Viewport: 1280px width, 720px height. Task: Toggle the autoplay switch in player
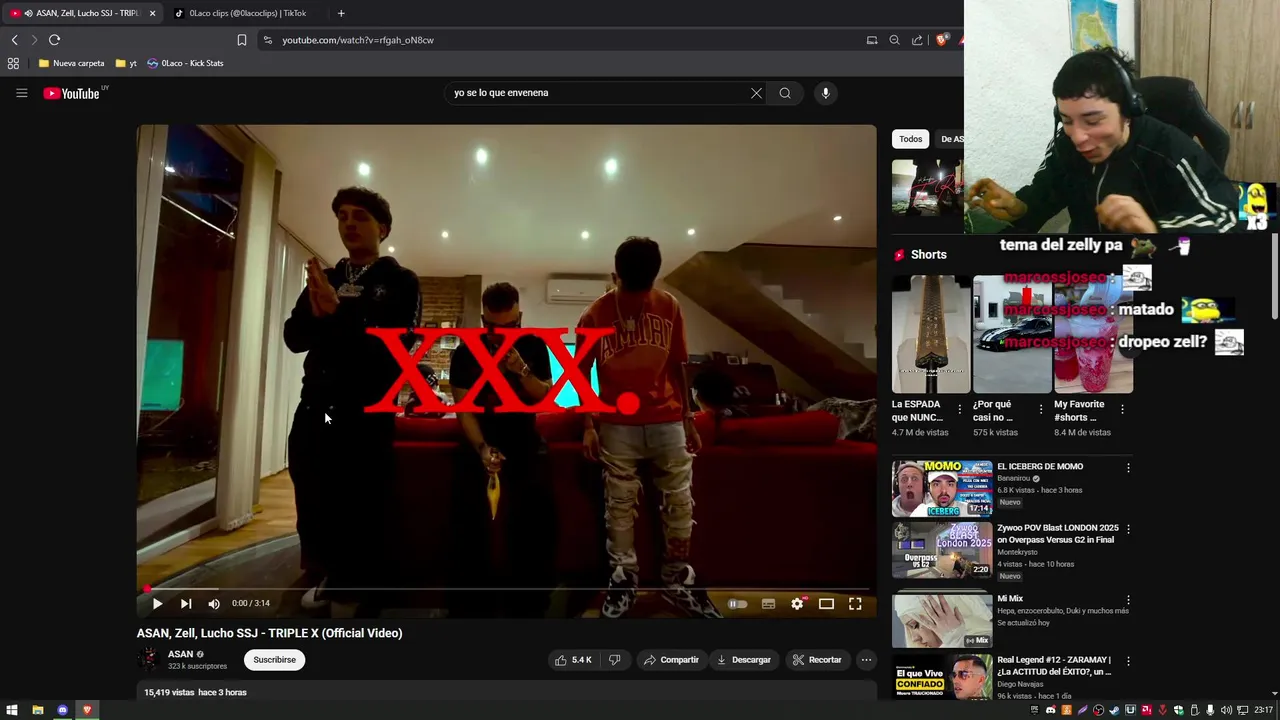737,604
